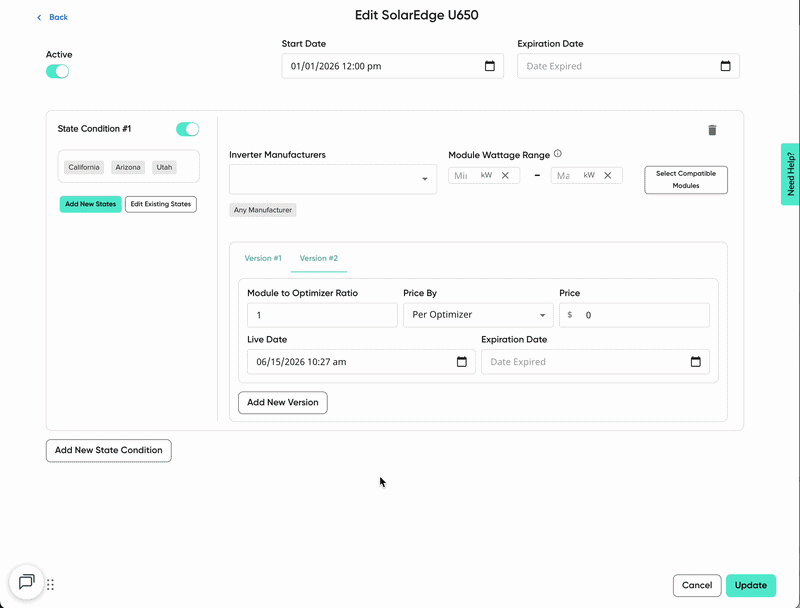Image resolution: width=800 pixels, height=608 pixels.
Task: Open calendar icon in Live Date field
Action: 461,362
